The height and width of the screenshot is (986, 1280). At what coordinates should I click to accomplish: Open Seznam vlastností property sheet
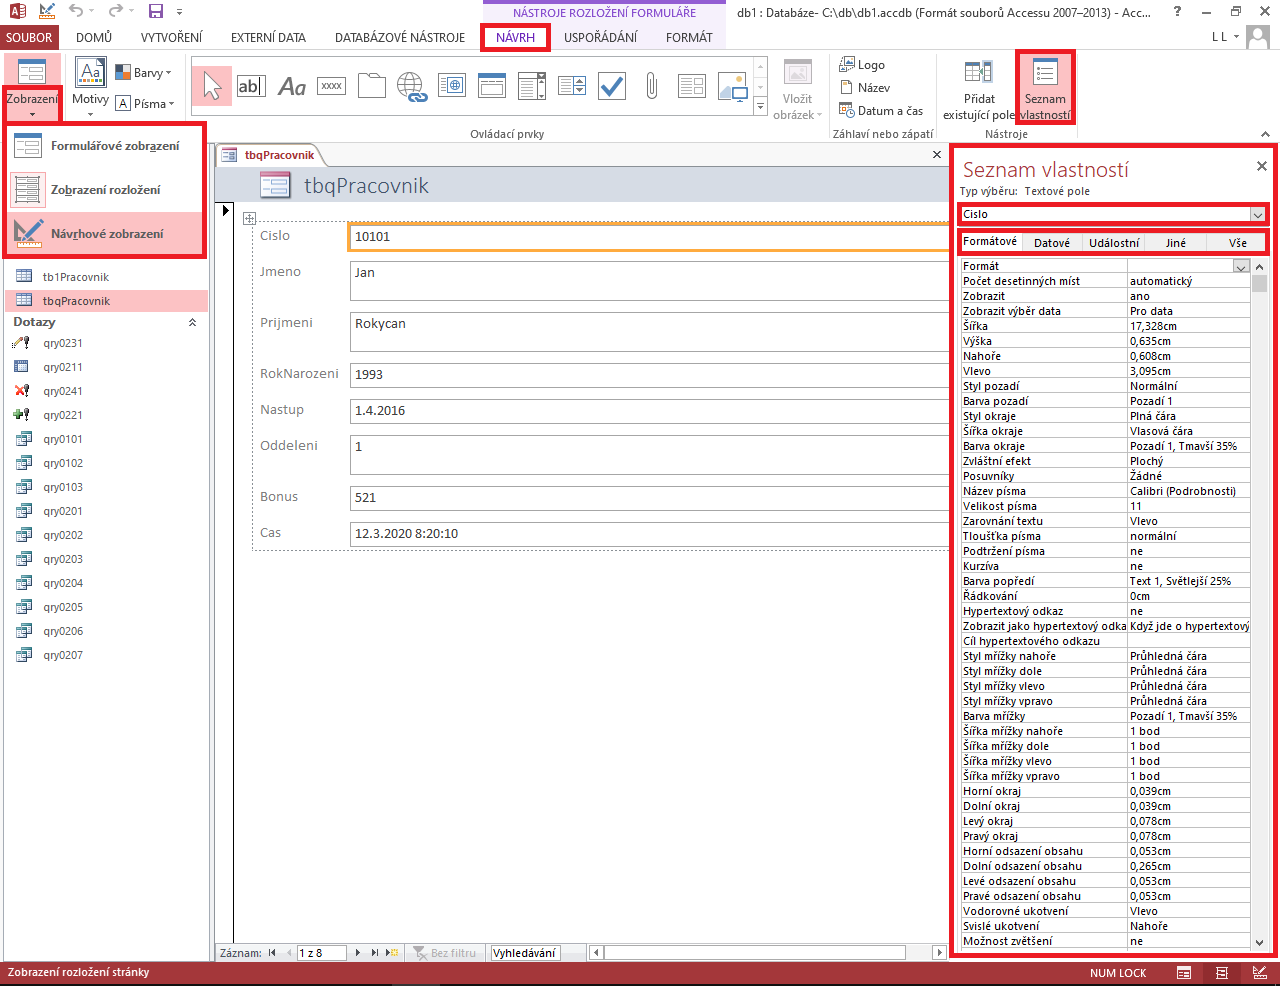click(x=1045, y=88)
